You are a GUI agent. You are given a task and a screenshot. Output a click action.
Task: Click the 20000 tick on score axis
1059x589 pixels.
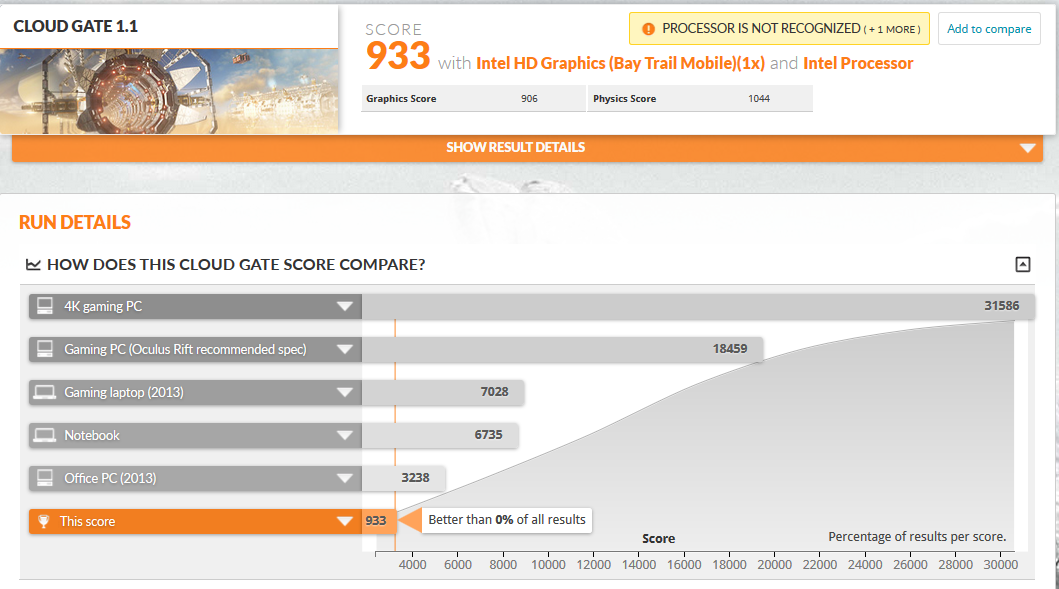[x=774, y=565]
